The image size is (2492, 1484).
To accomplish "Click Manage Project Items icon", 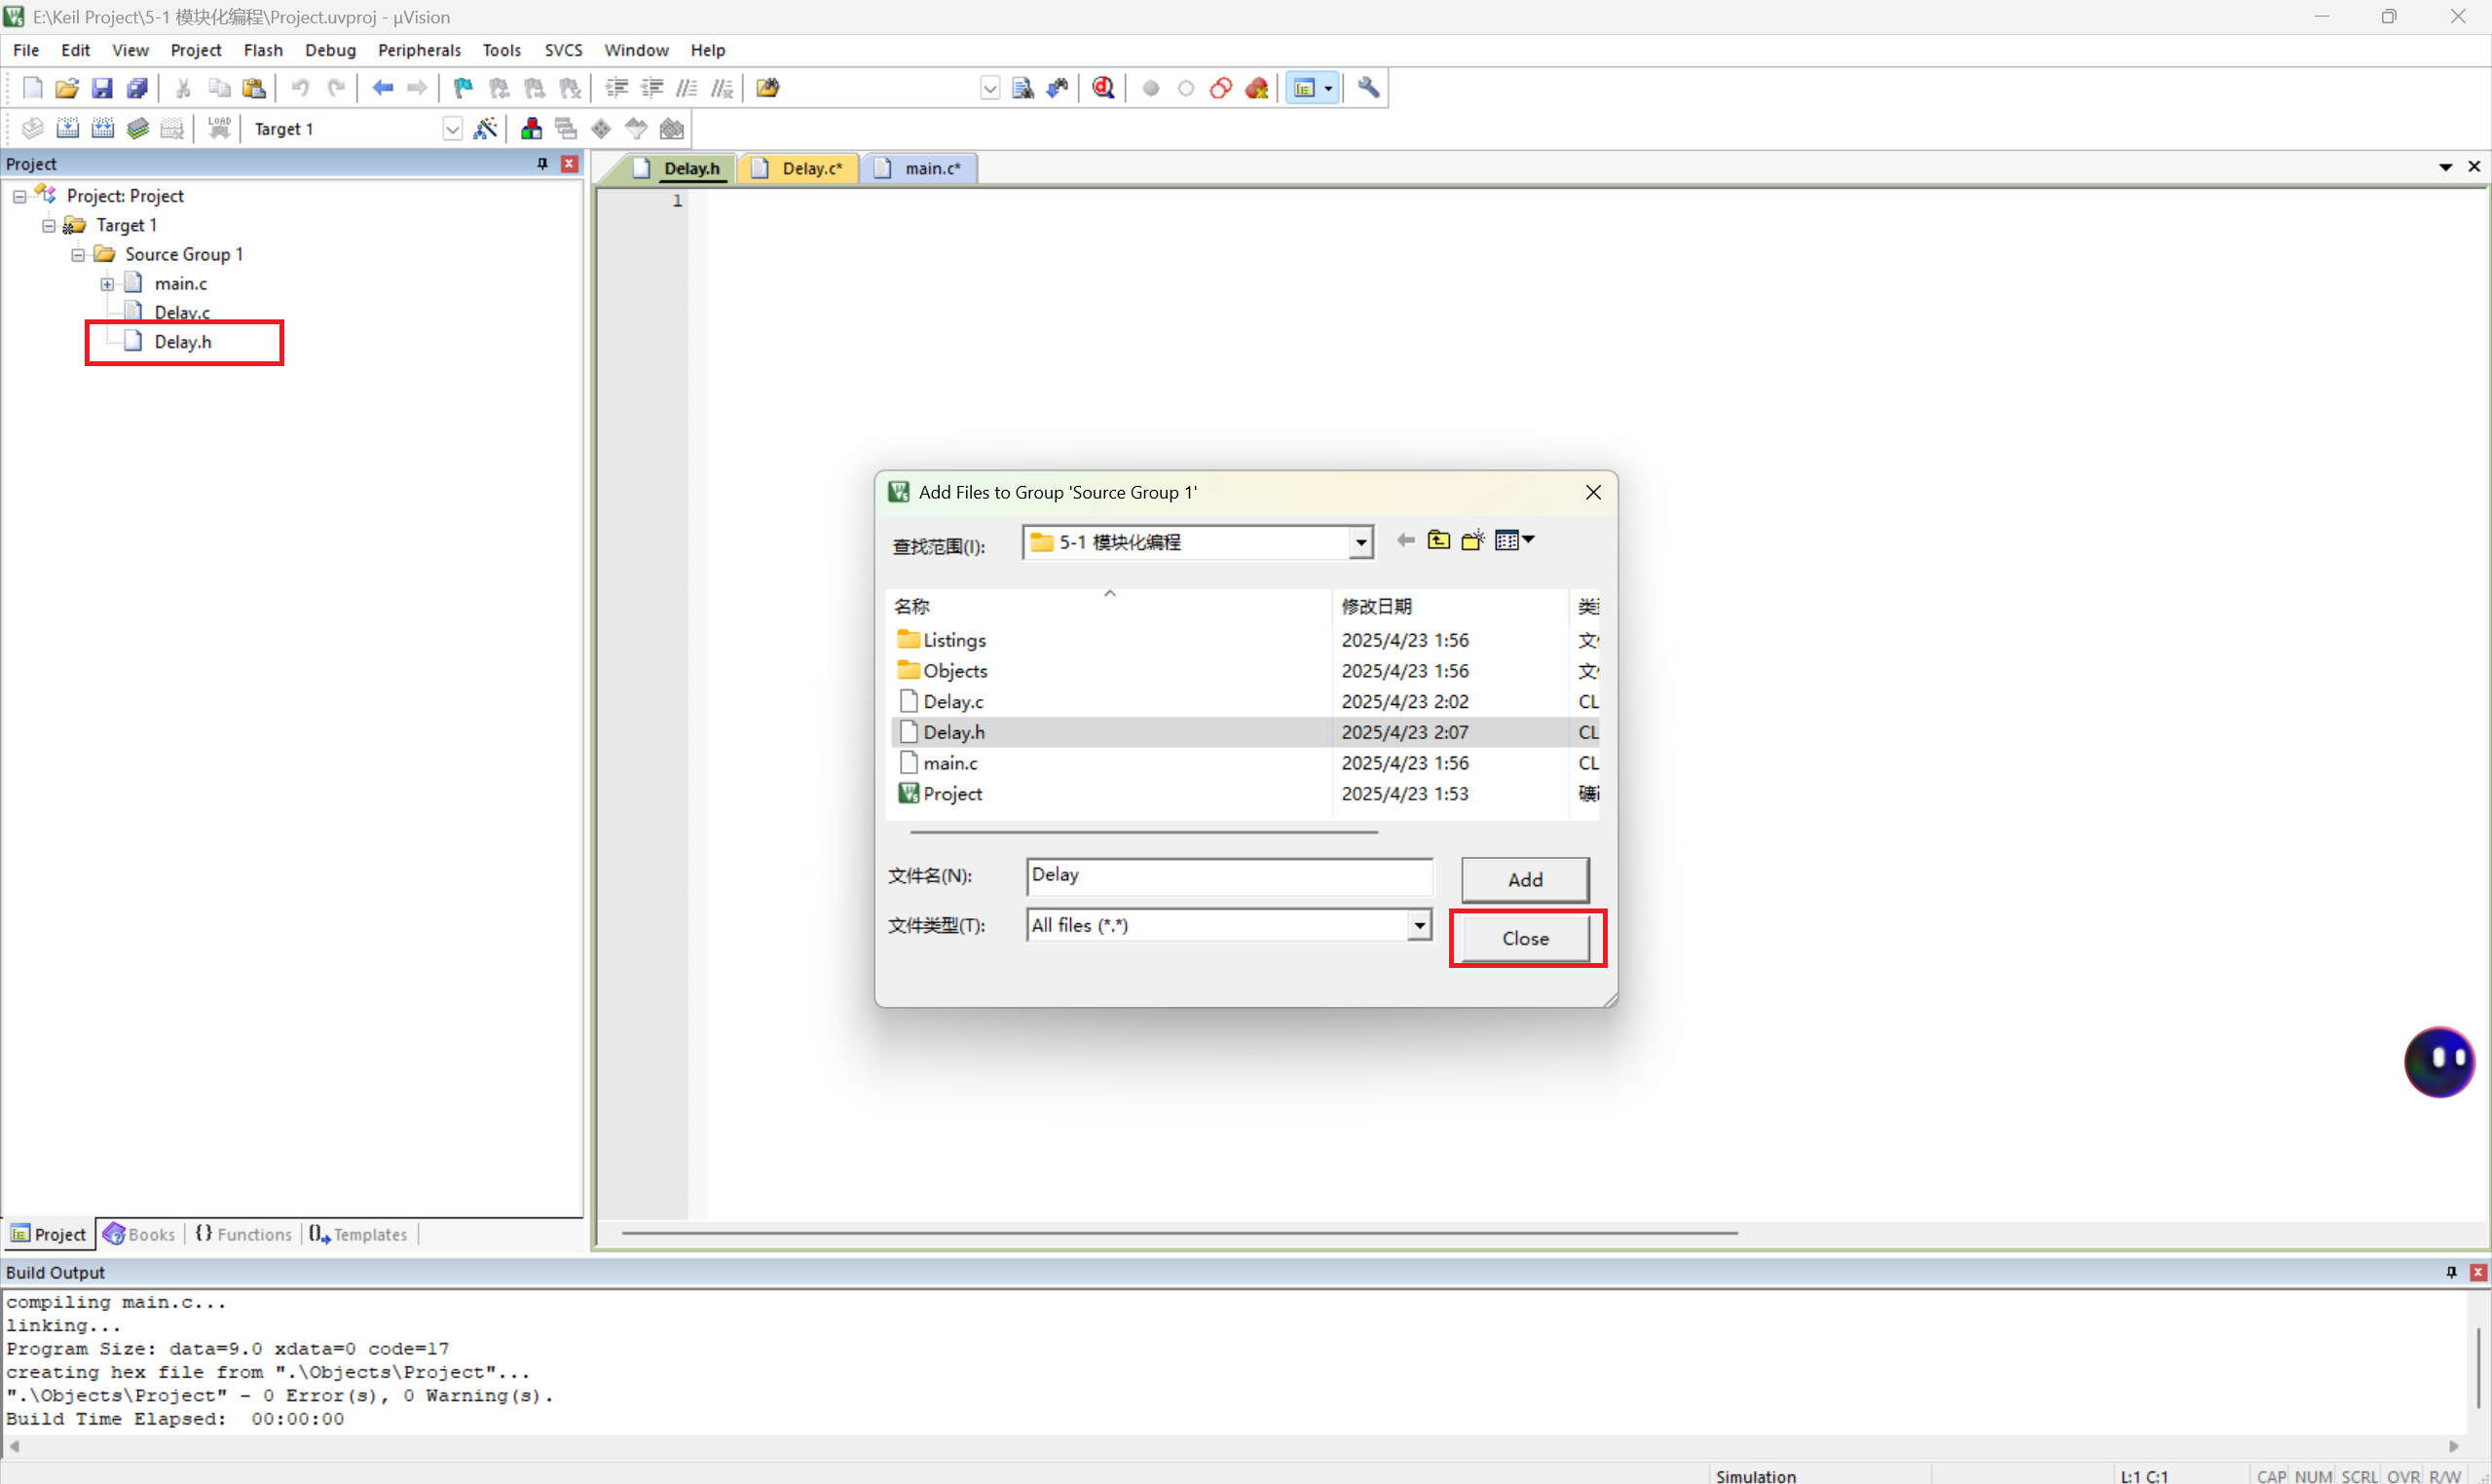I will 531,128.
